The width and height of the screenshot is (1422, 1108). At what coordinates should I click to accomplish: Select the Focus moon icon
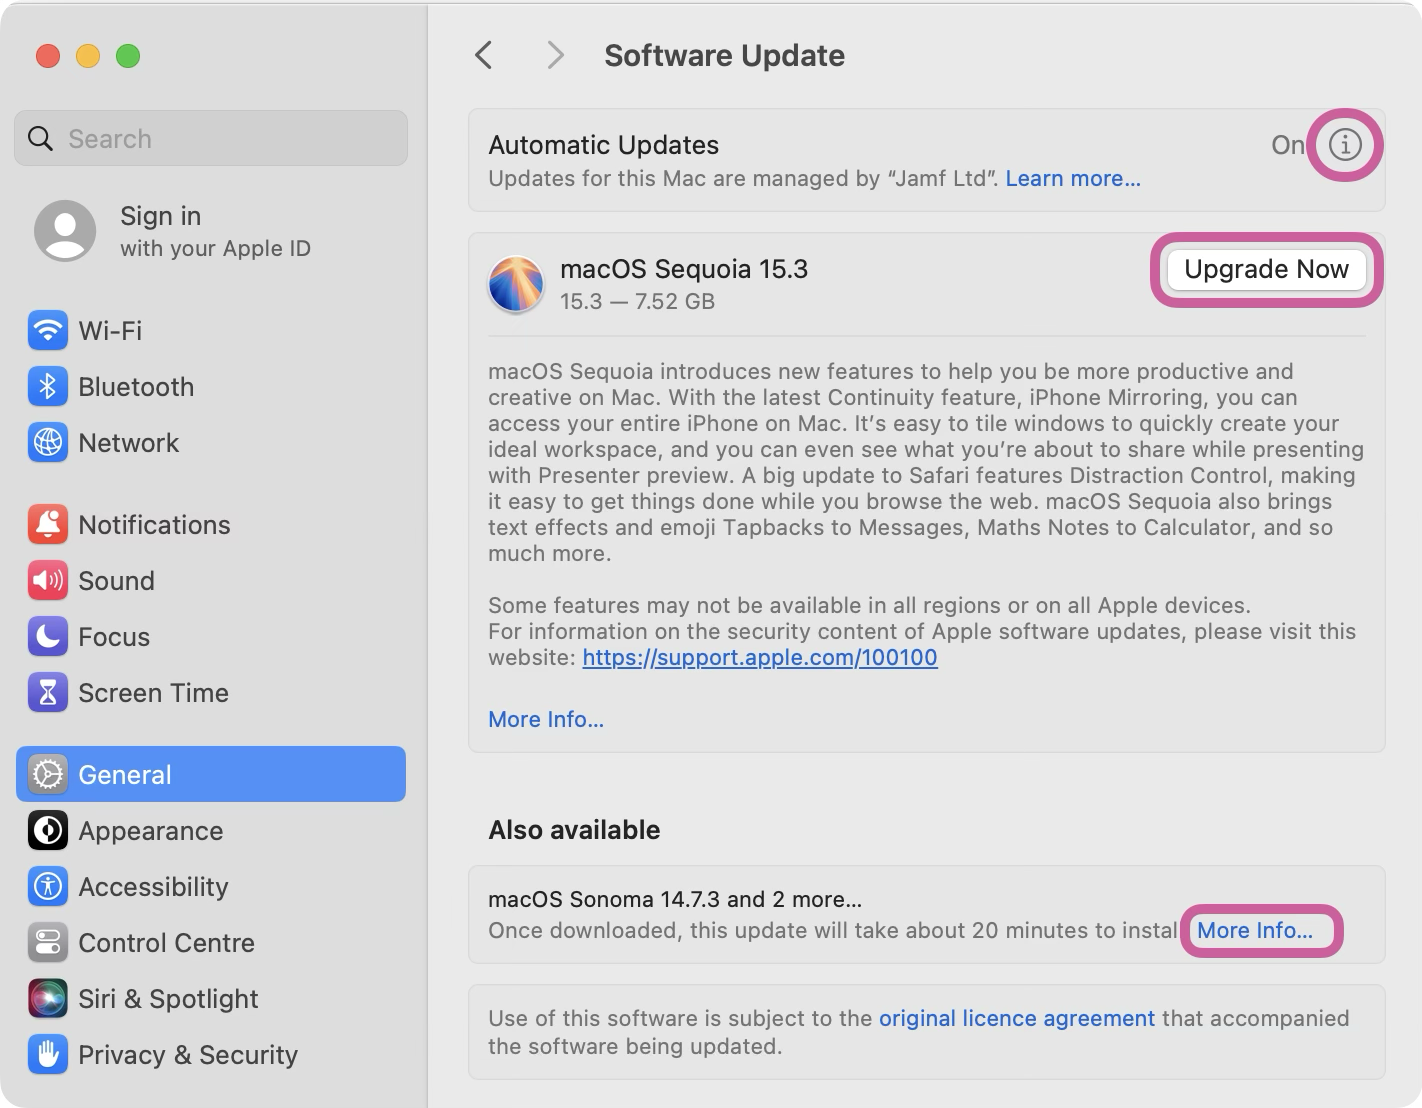pos(48,636)
